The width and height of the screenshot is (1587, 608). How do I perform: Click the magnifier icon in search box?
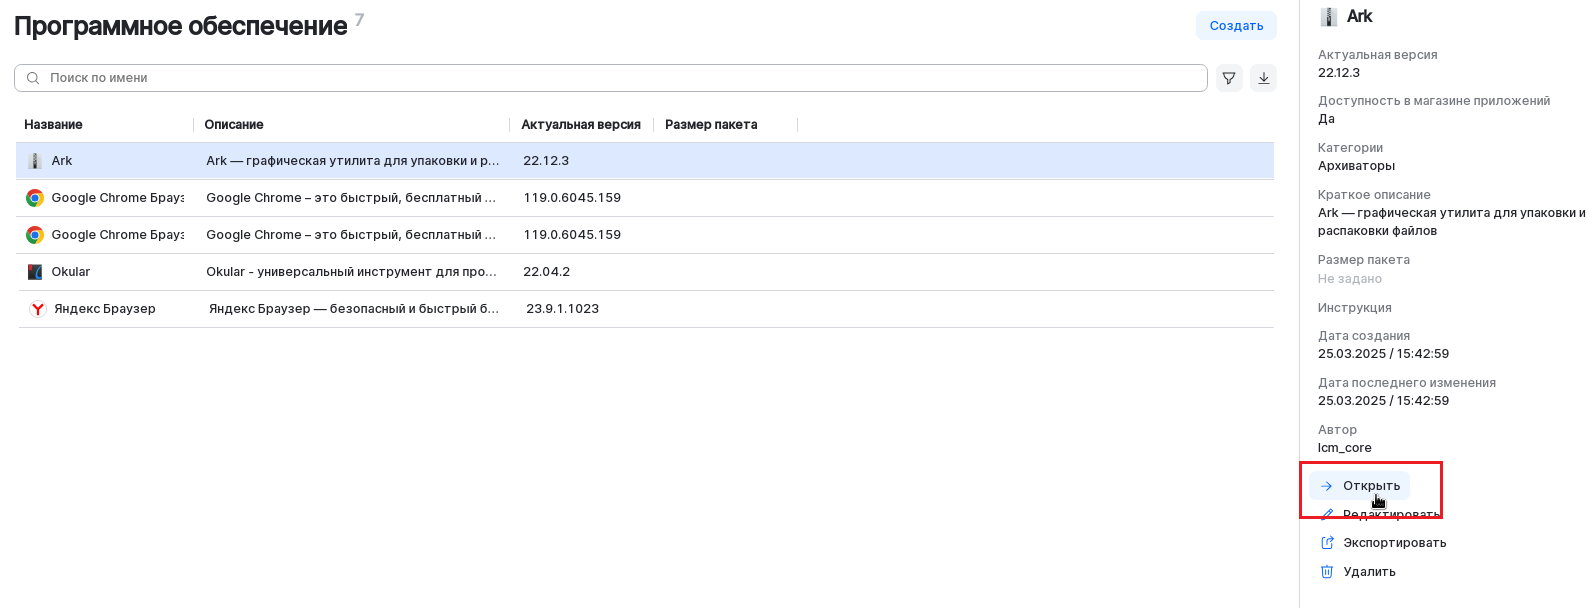[33, 78]
